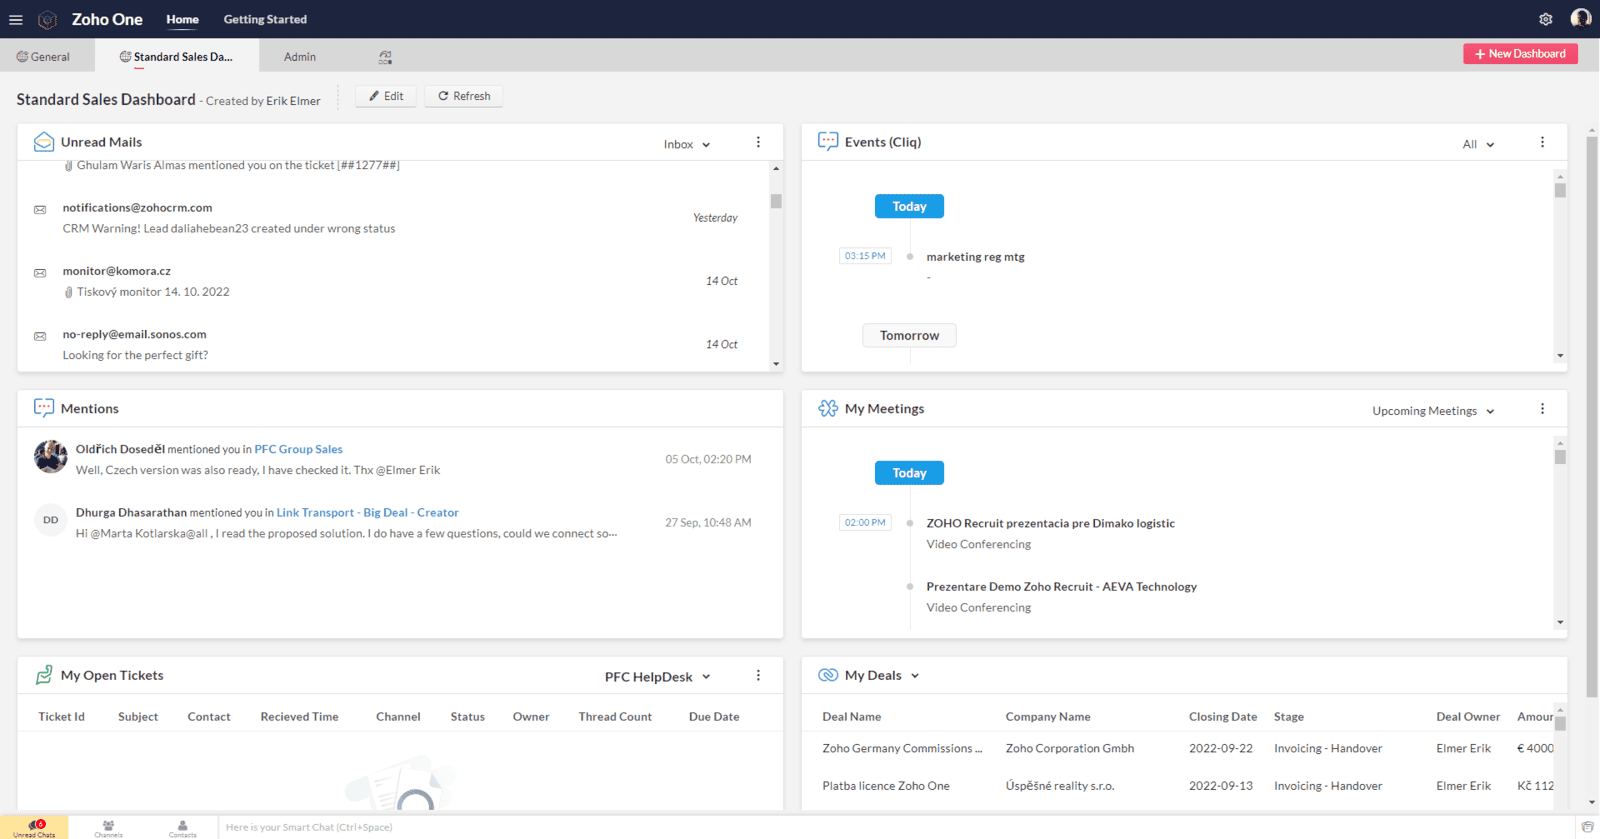Image resolution: width=1600 pixels, height=839 pixels.
Task: Open the PFC Group Sales link
Action: [x=298, y=449]
